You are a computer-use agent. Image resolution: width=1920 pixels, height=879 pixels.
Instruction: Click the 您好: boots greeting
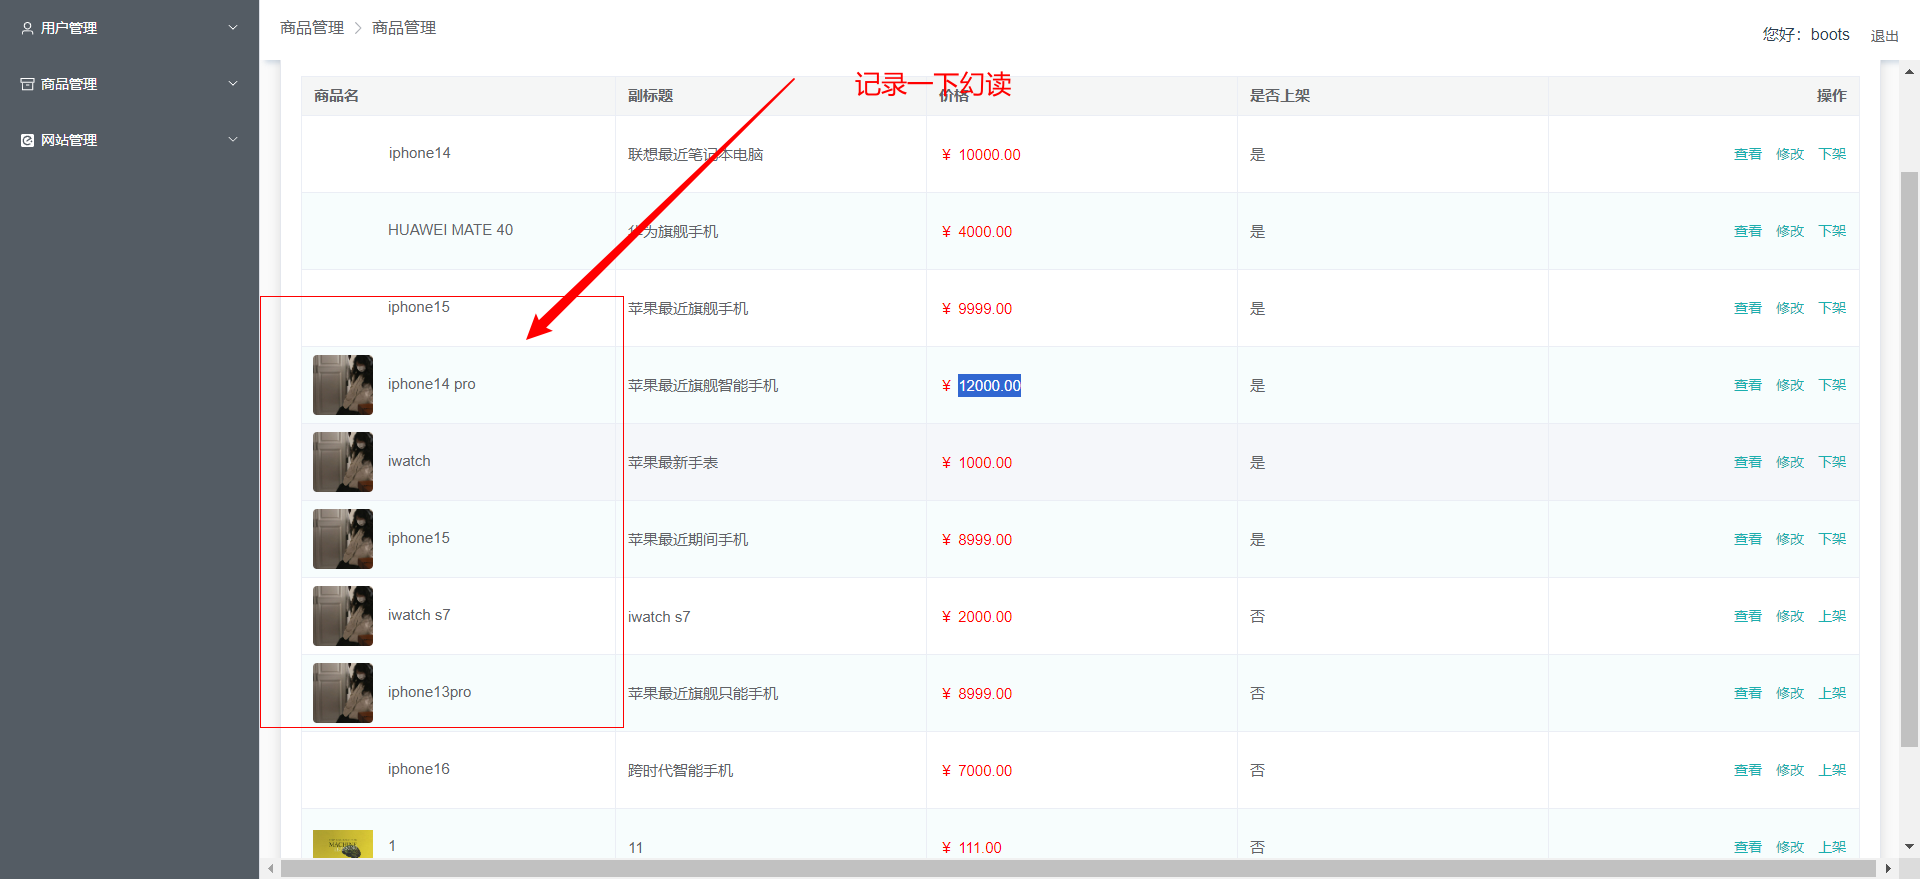(x=1806, y=34)
